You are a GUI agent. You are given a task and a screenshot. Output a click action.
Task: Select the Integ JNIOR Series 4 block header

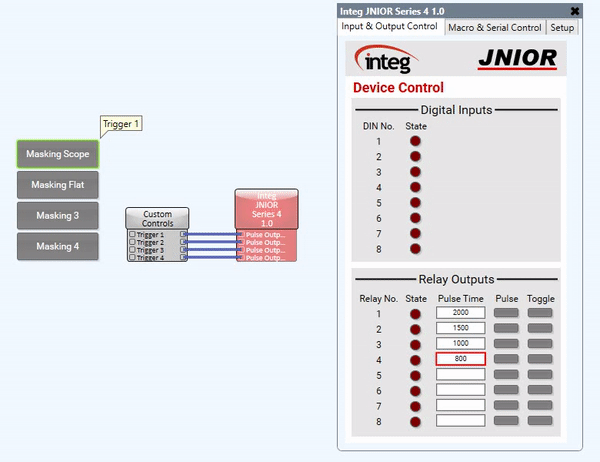point(267,209)
